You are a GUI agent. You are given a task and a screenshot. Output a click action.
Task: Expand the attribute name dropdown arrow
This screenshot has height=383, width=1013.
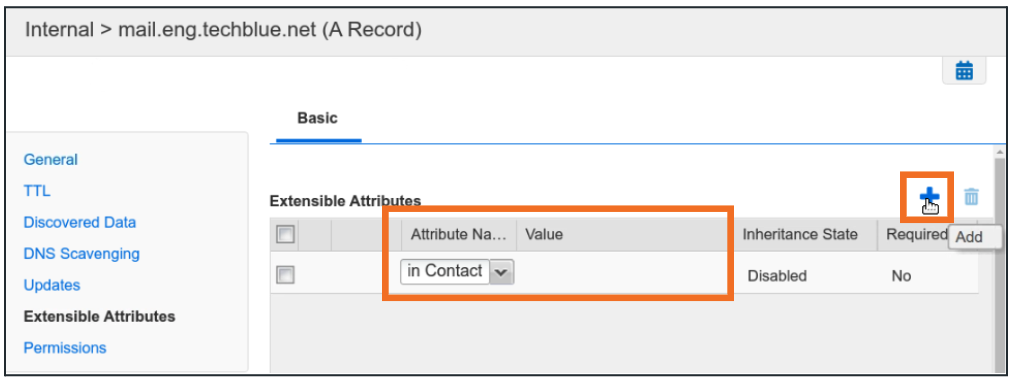pyautogui.click(x=502, y=272)
